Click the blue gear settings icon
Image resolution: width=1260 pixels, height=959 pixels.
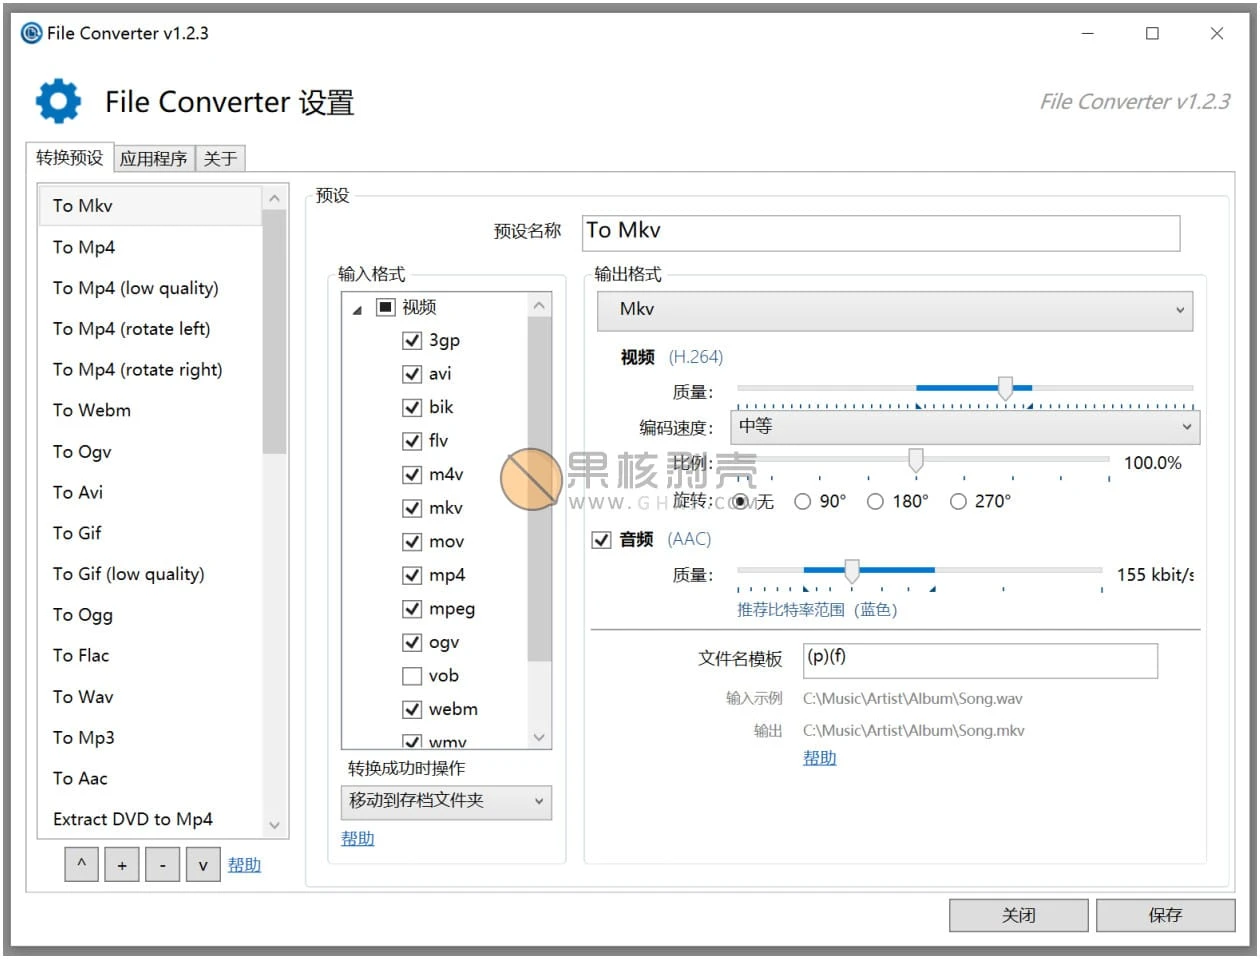[x=57, y=99]
